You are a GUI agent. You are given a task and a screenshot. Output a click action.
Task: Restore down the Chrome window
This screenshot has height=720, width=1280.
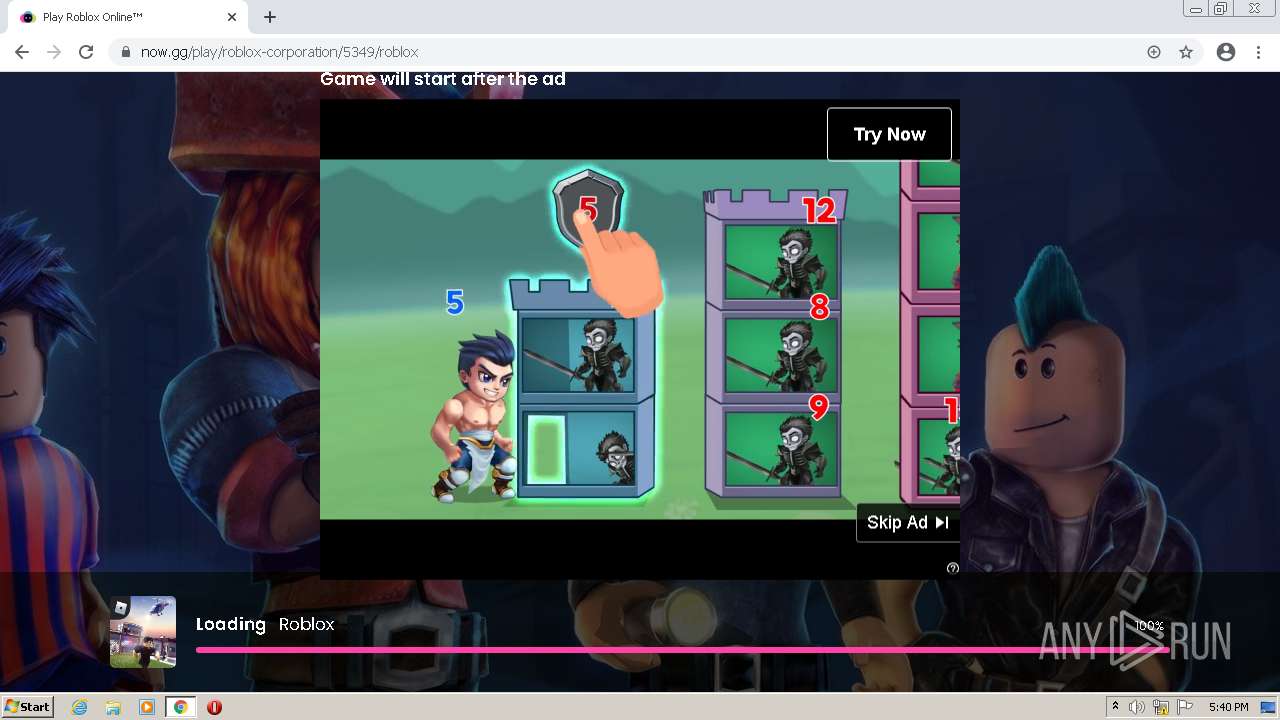coord(1221,9)
